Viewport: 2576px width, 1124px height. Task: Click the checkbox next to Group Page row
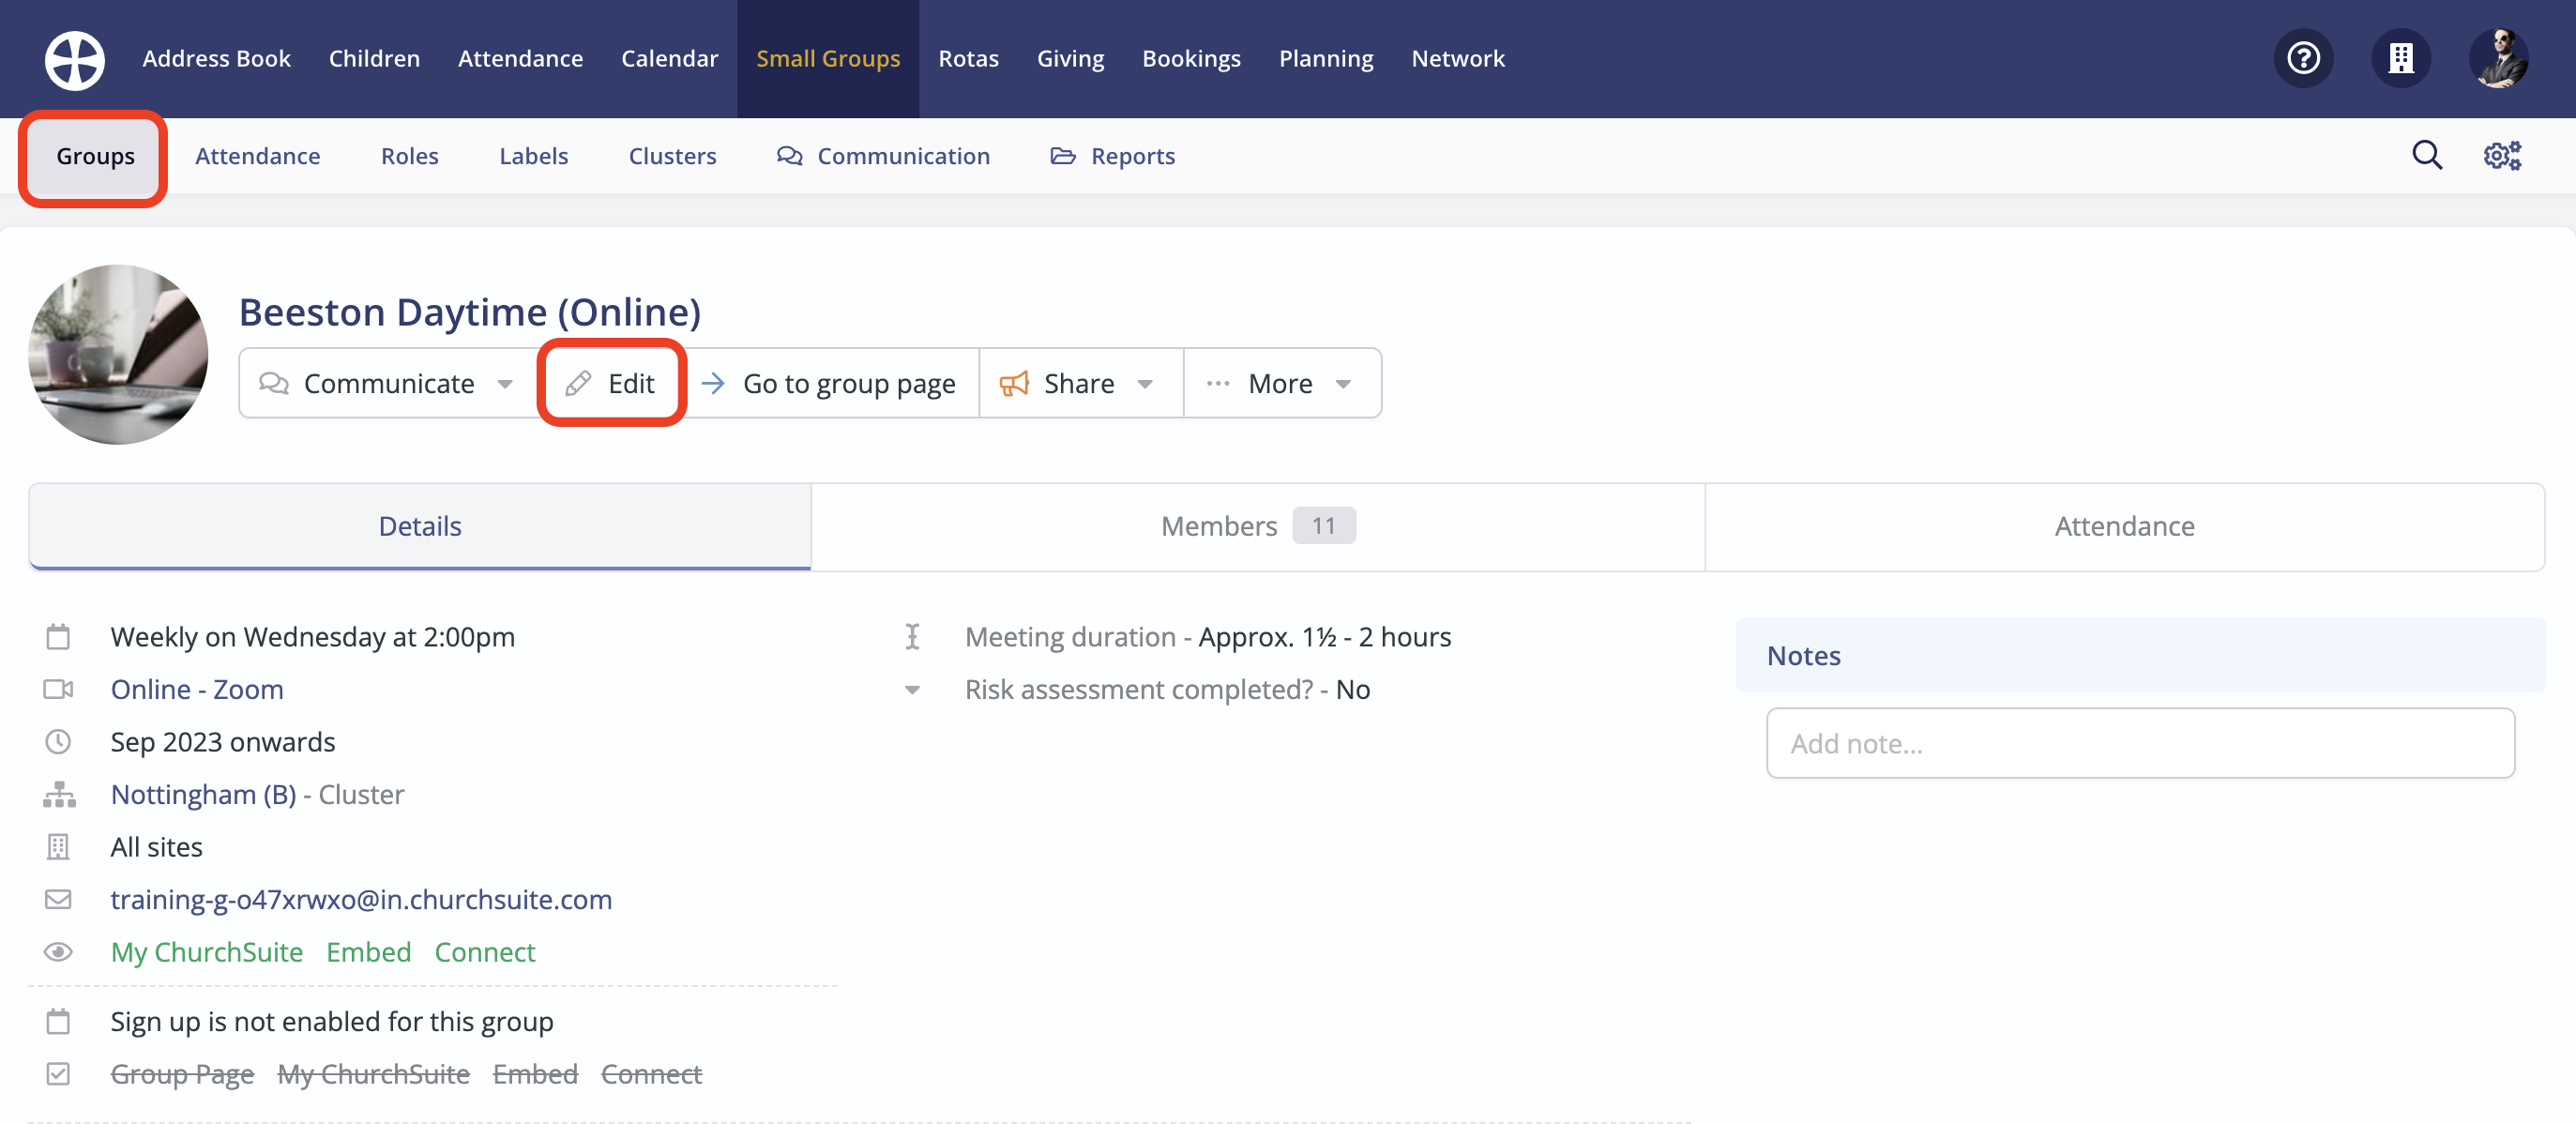pyautogui.click(x=58, y=1073)
